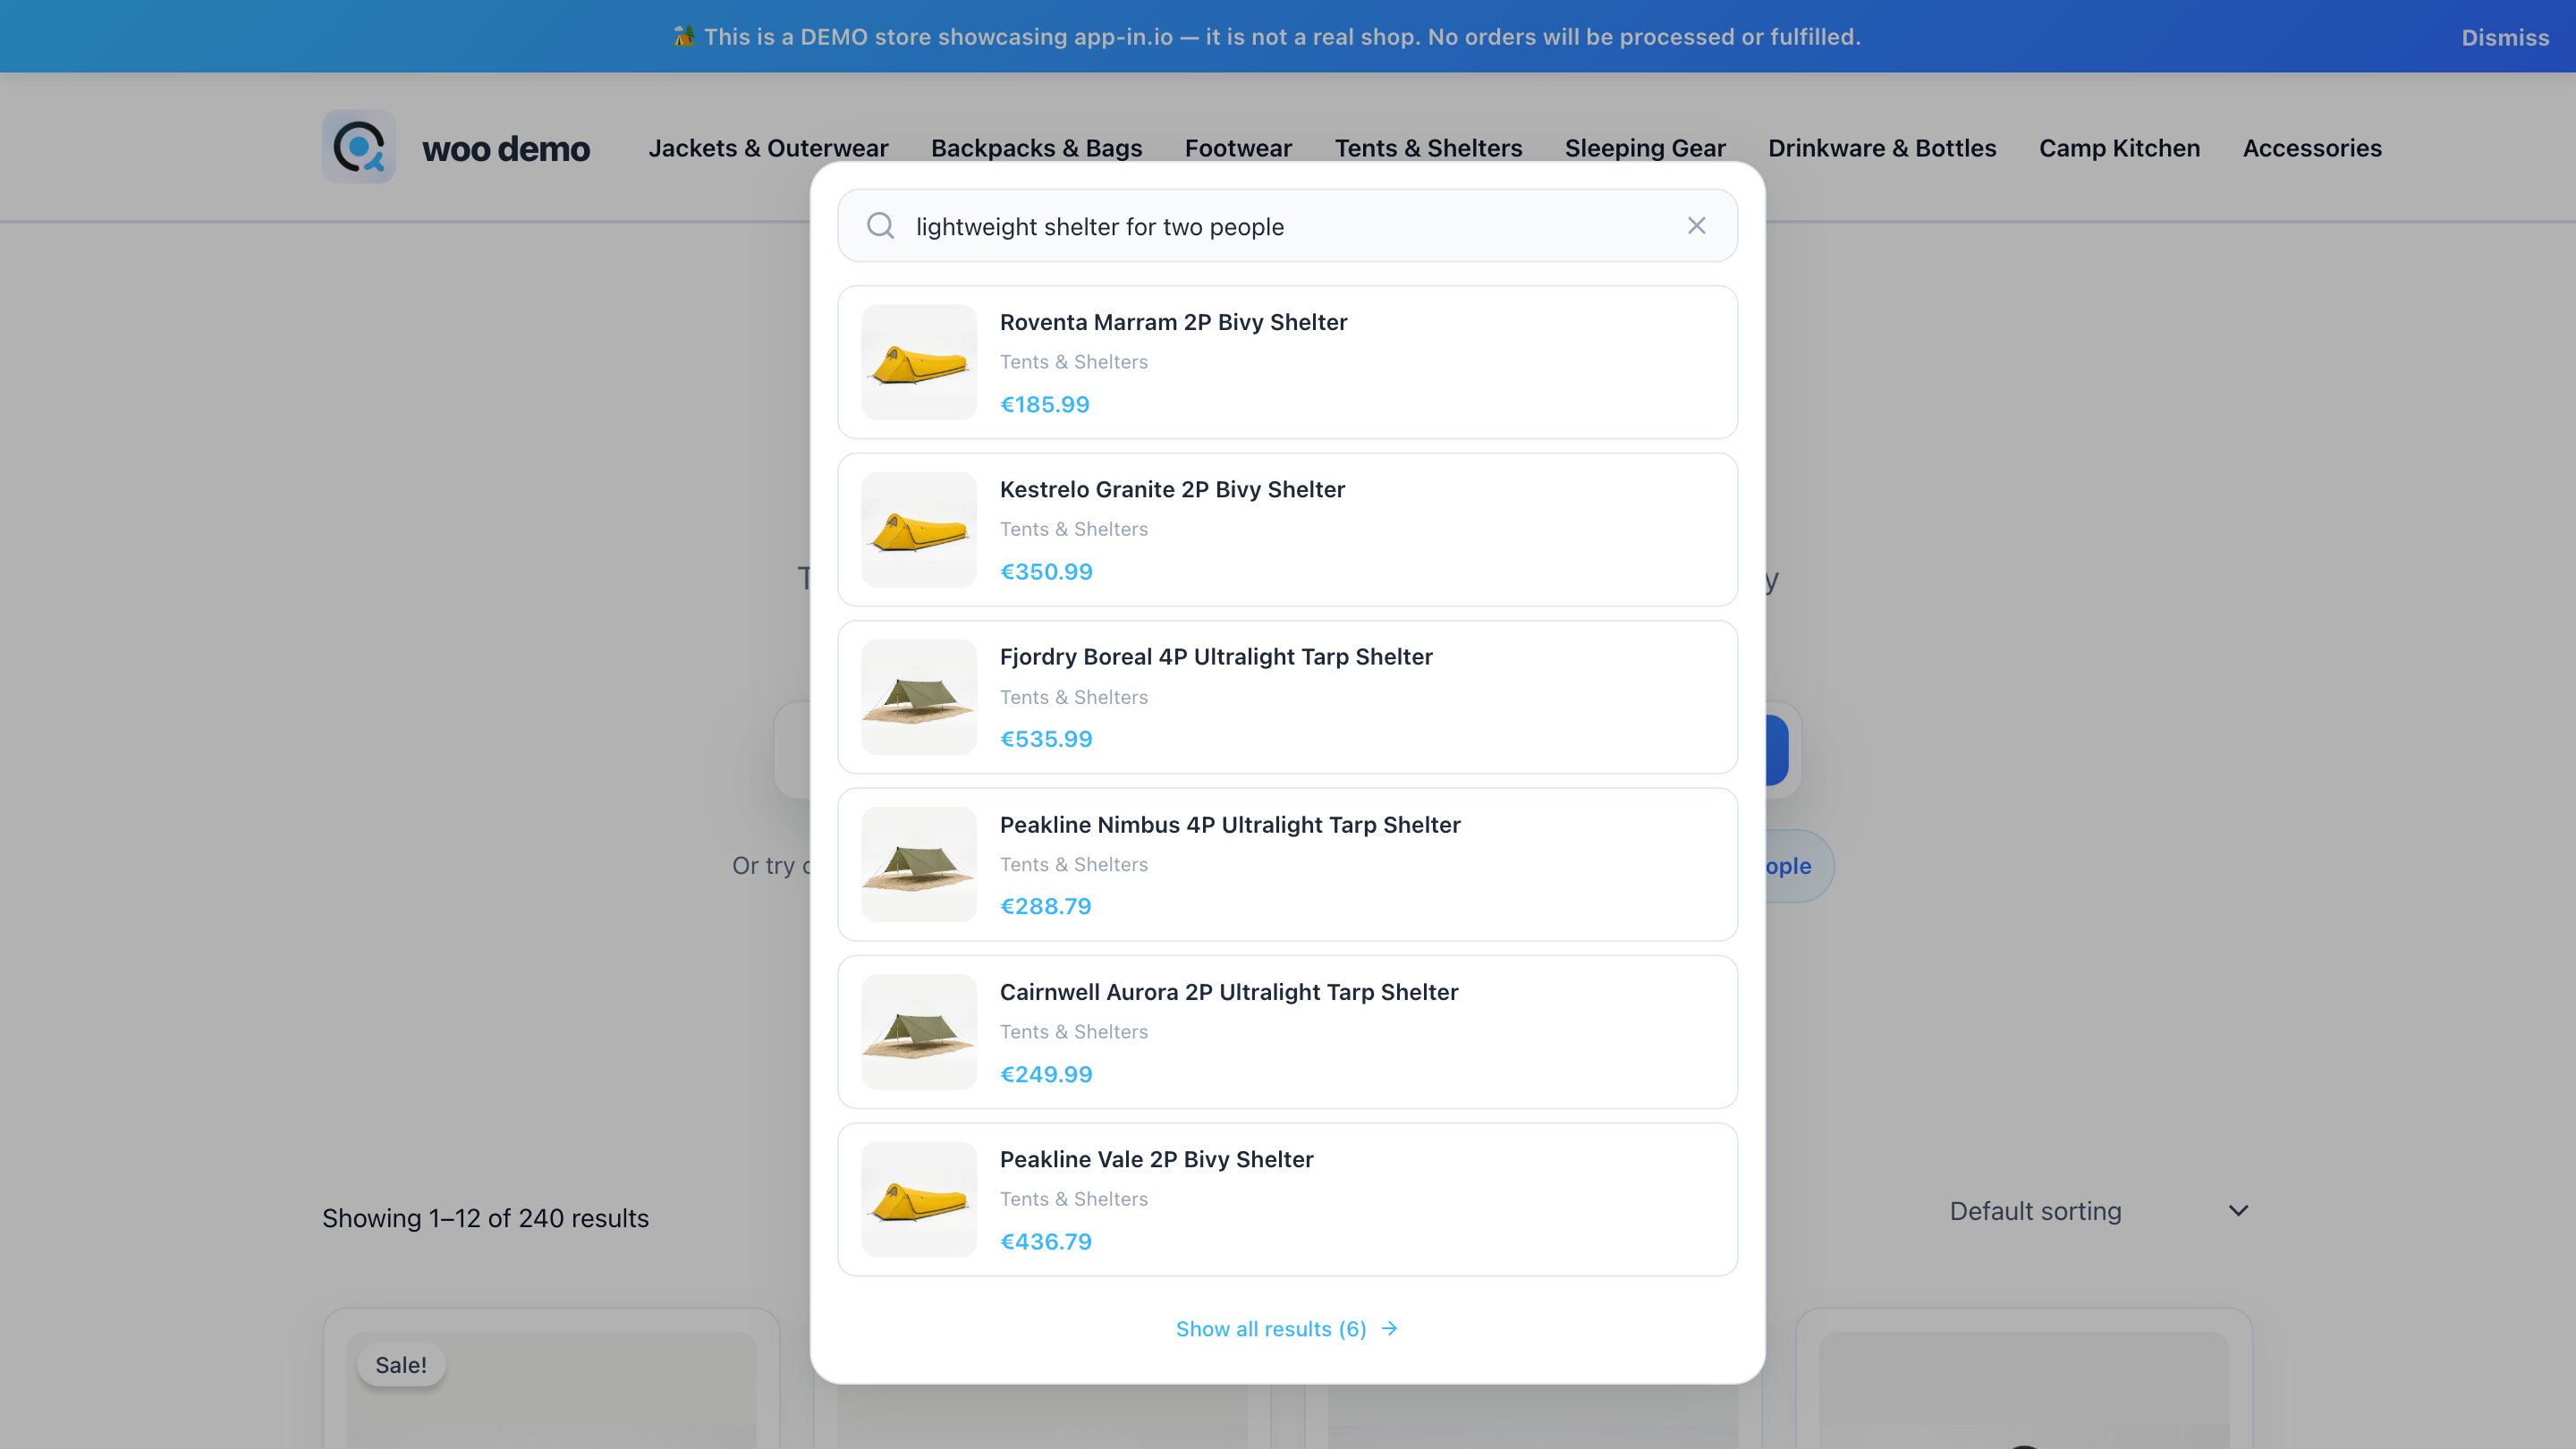Click Show all results (6) link
2576x1449 pixels.
(x=1287, y=1329)
